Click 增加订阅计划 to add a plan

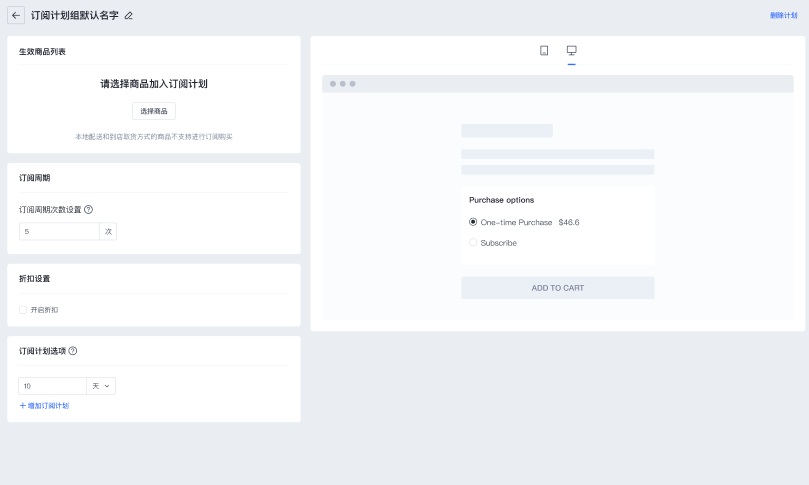point(44,406)
